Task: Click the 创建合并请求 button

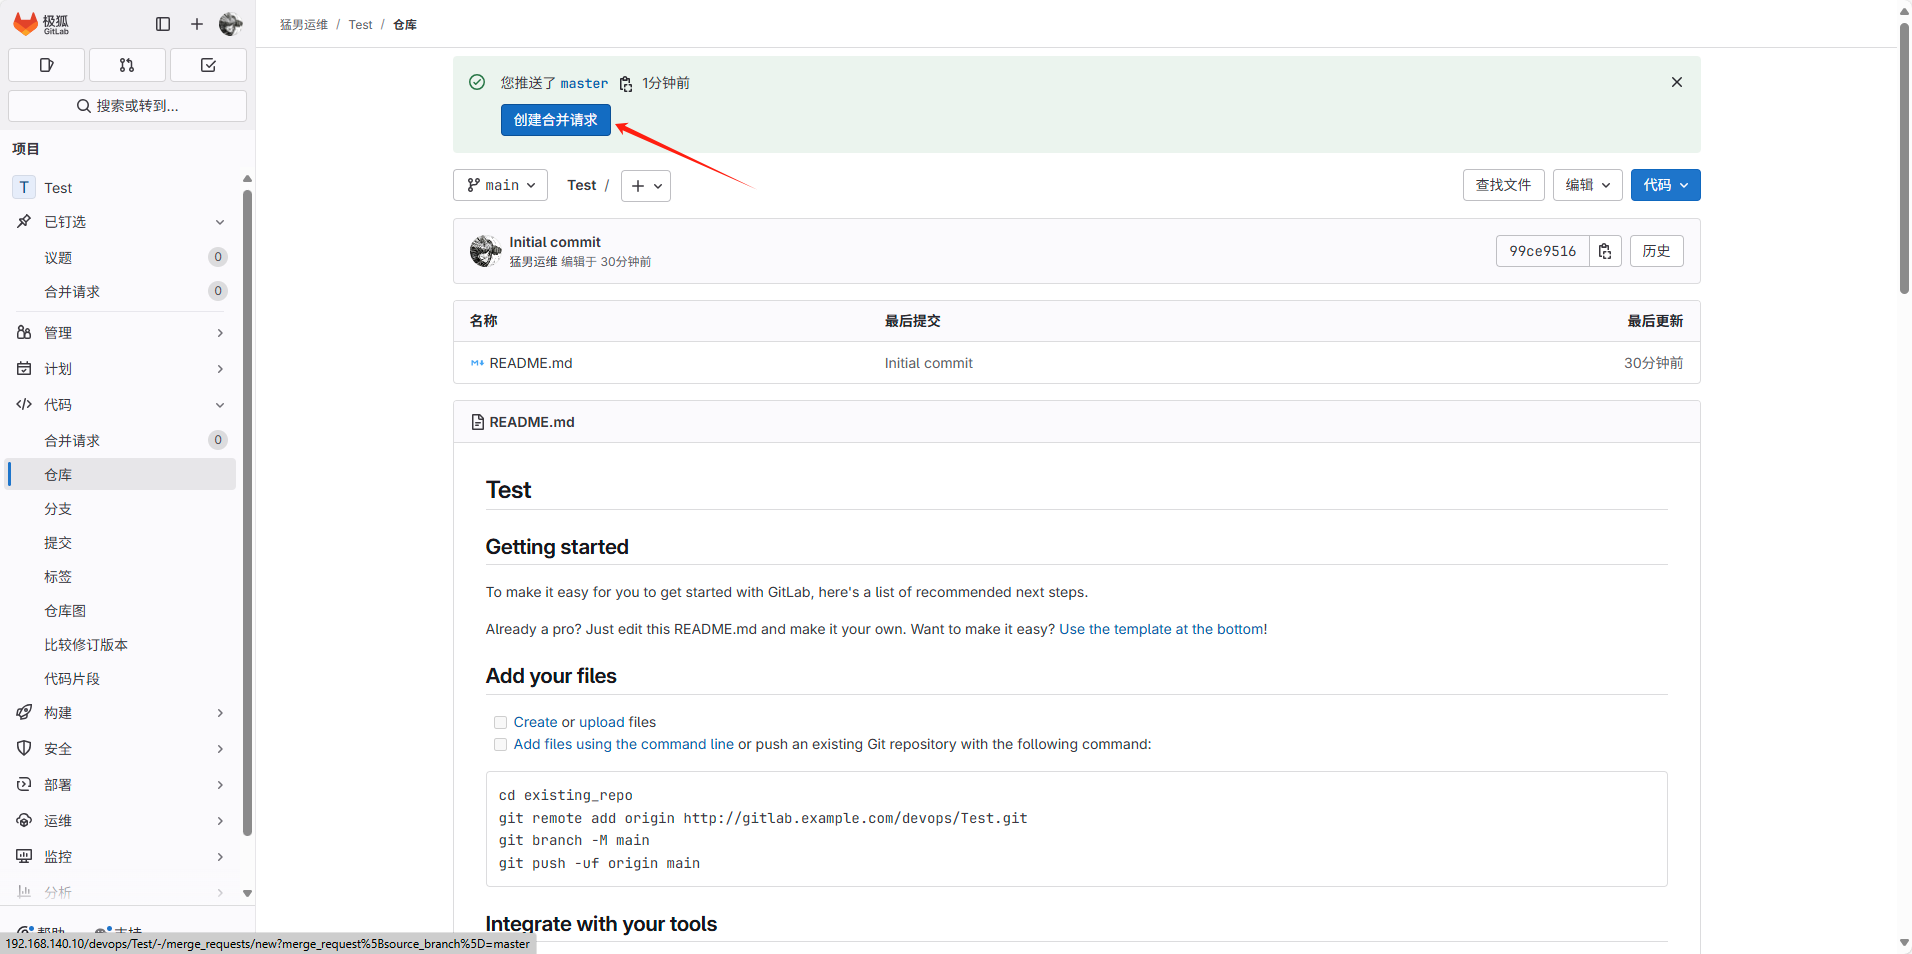Action: pos(555,119)
